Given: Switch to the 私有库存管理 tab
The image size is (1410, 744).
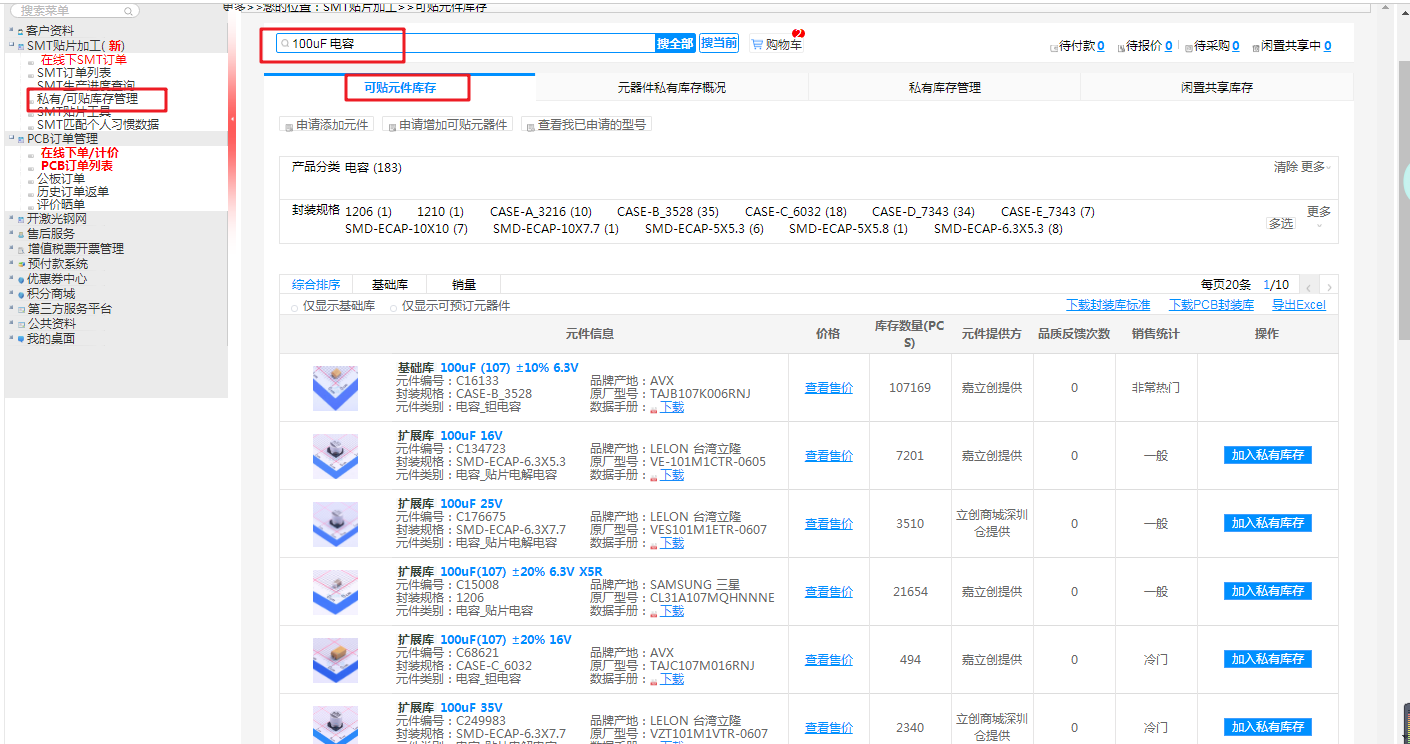Looking at the screenshot, I should tap(944, 88).
